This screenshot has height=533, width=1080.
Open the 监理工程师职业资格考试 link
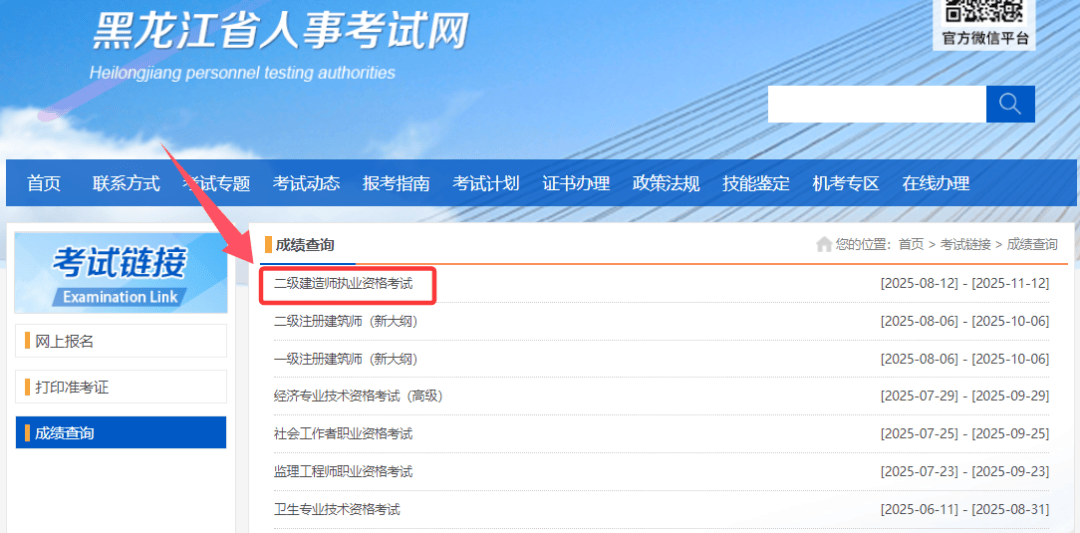tap(343, 471)
